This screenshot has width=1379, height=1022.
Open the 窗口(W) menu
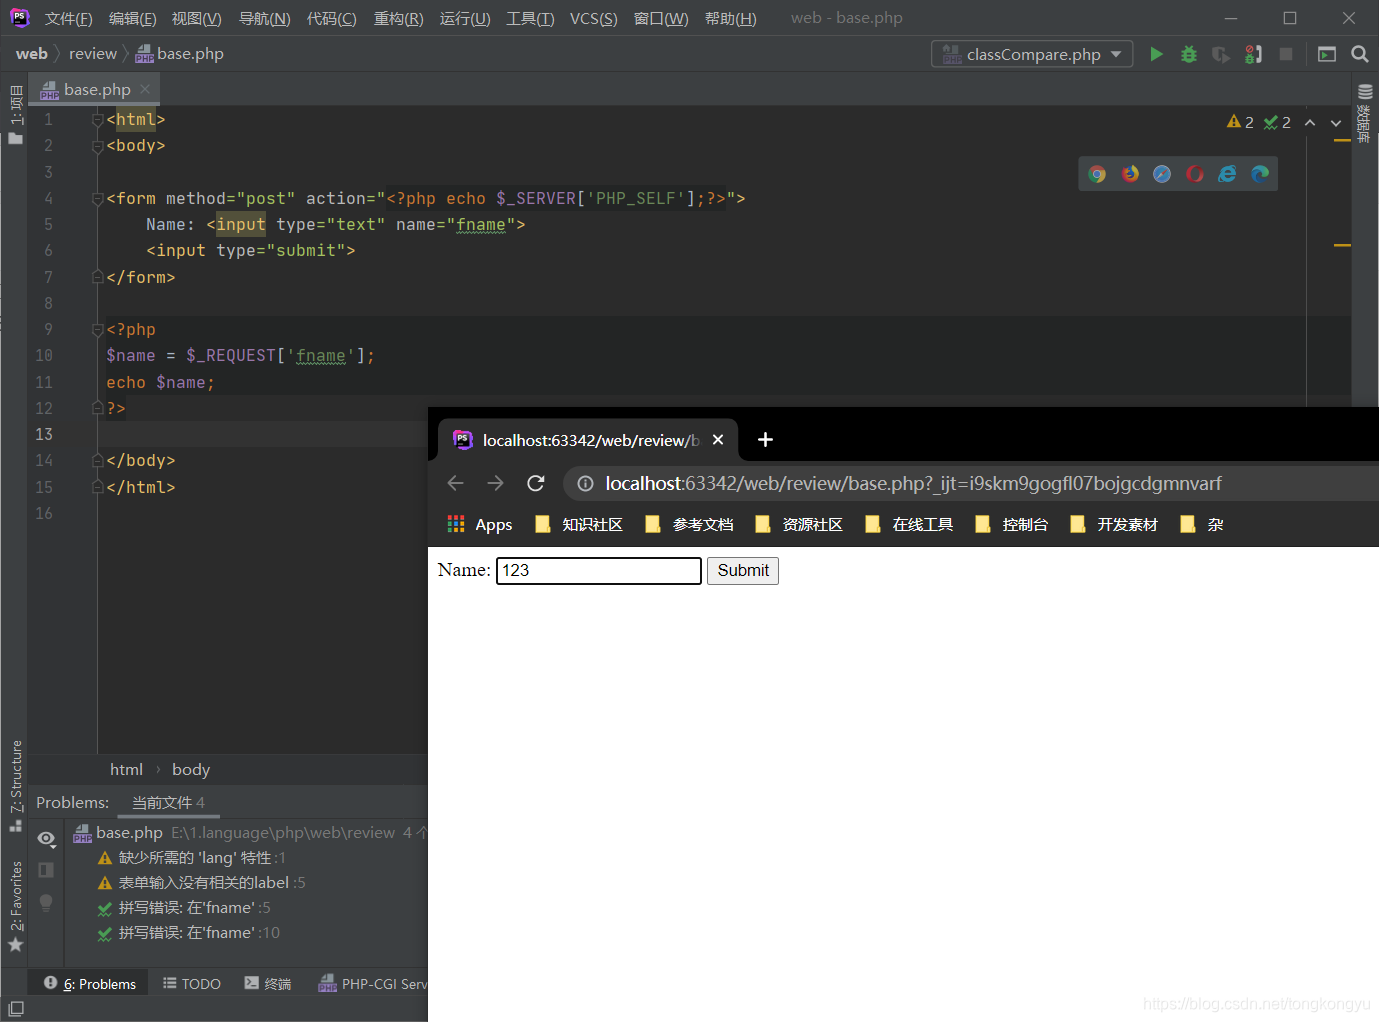[661, 19]
